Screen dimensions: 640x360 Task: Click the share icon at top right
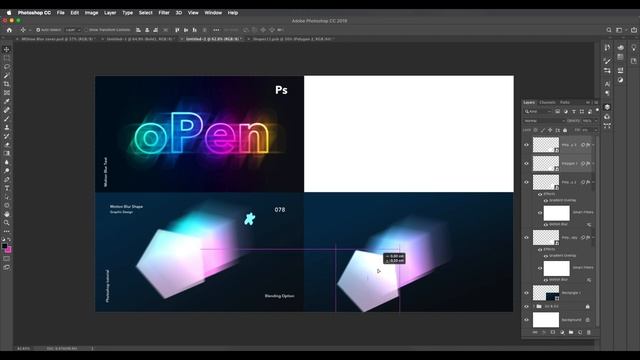click(633, 30)
